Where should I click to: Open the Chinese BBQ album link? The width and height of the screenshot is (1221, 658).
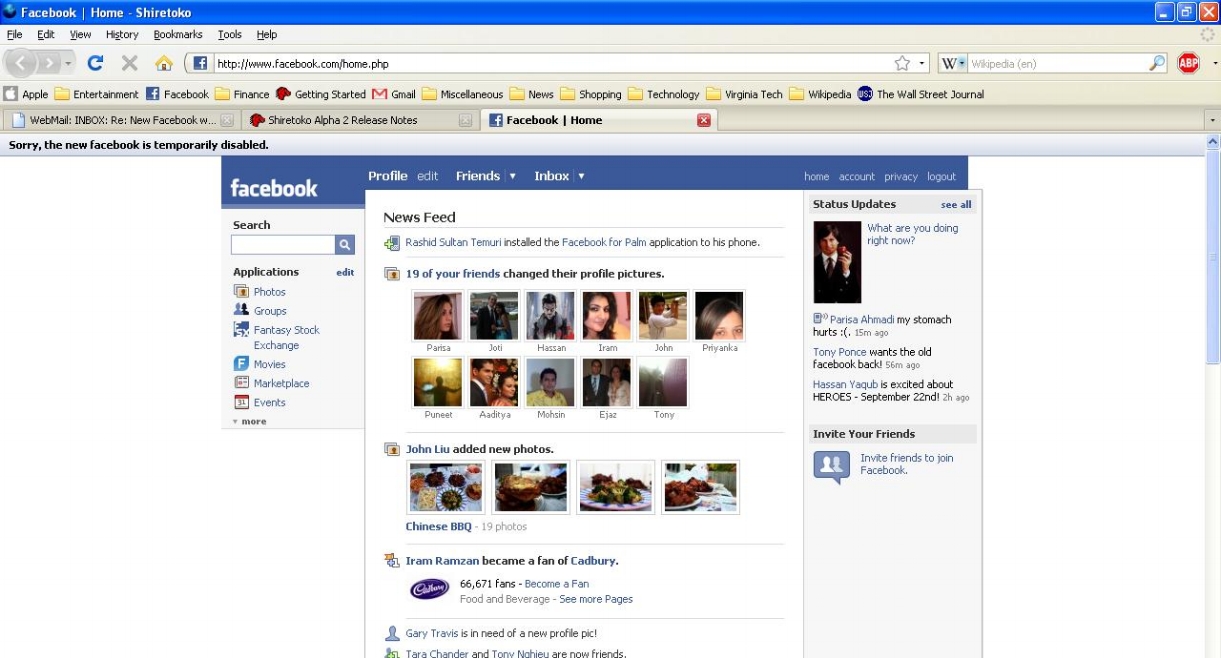[438, 526]
